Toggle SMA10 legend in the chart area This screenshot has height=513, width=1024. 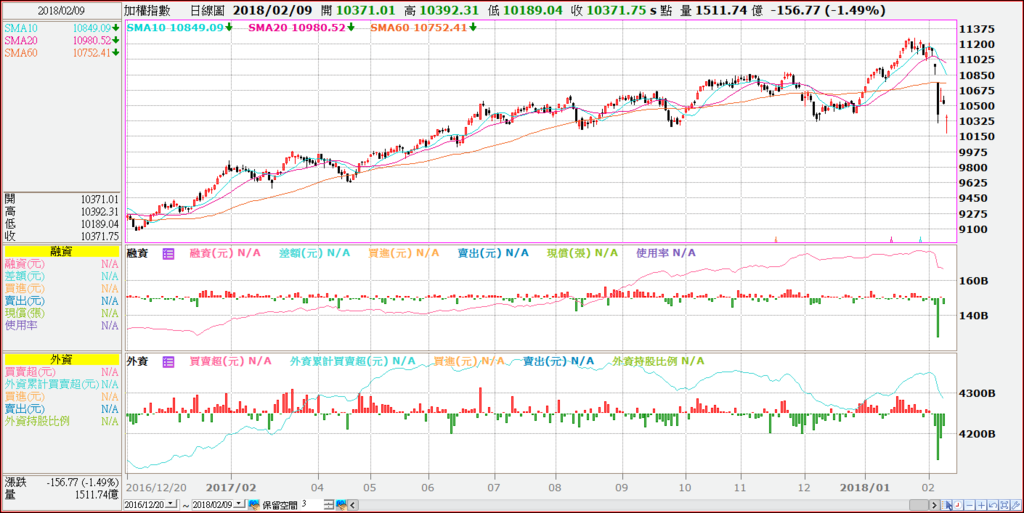[178, 27]
